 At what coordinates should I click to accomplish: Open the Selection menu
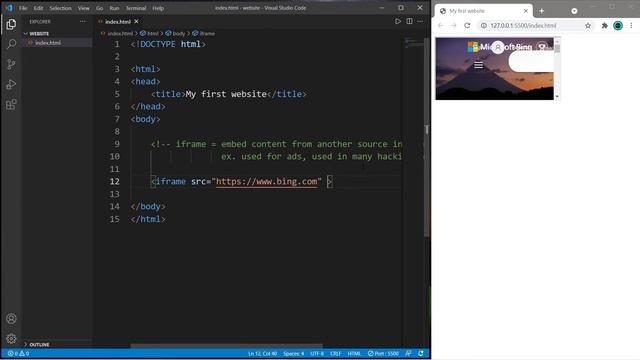60,8
